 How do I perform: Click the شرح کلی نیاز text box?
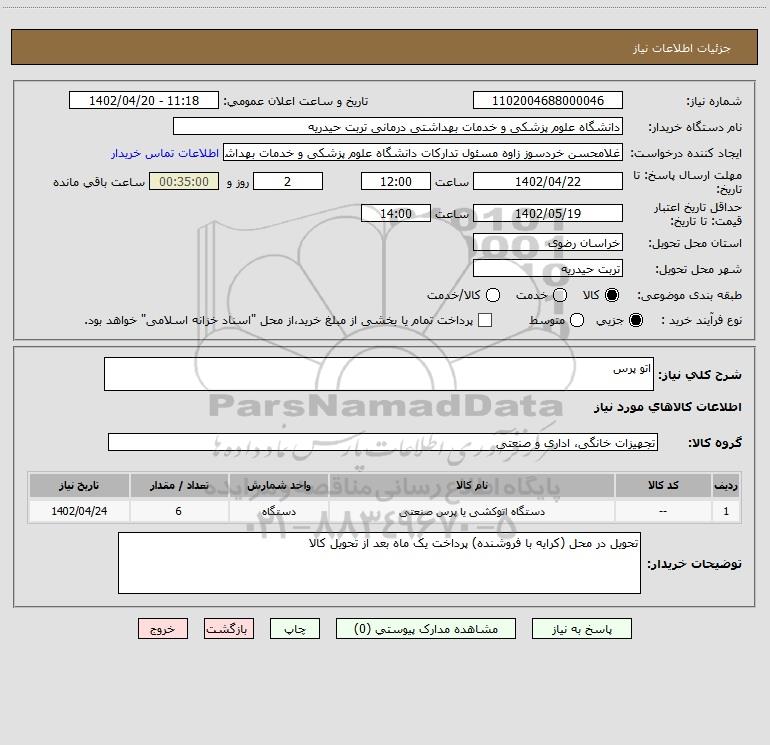coord(379,374)
